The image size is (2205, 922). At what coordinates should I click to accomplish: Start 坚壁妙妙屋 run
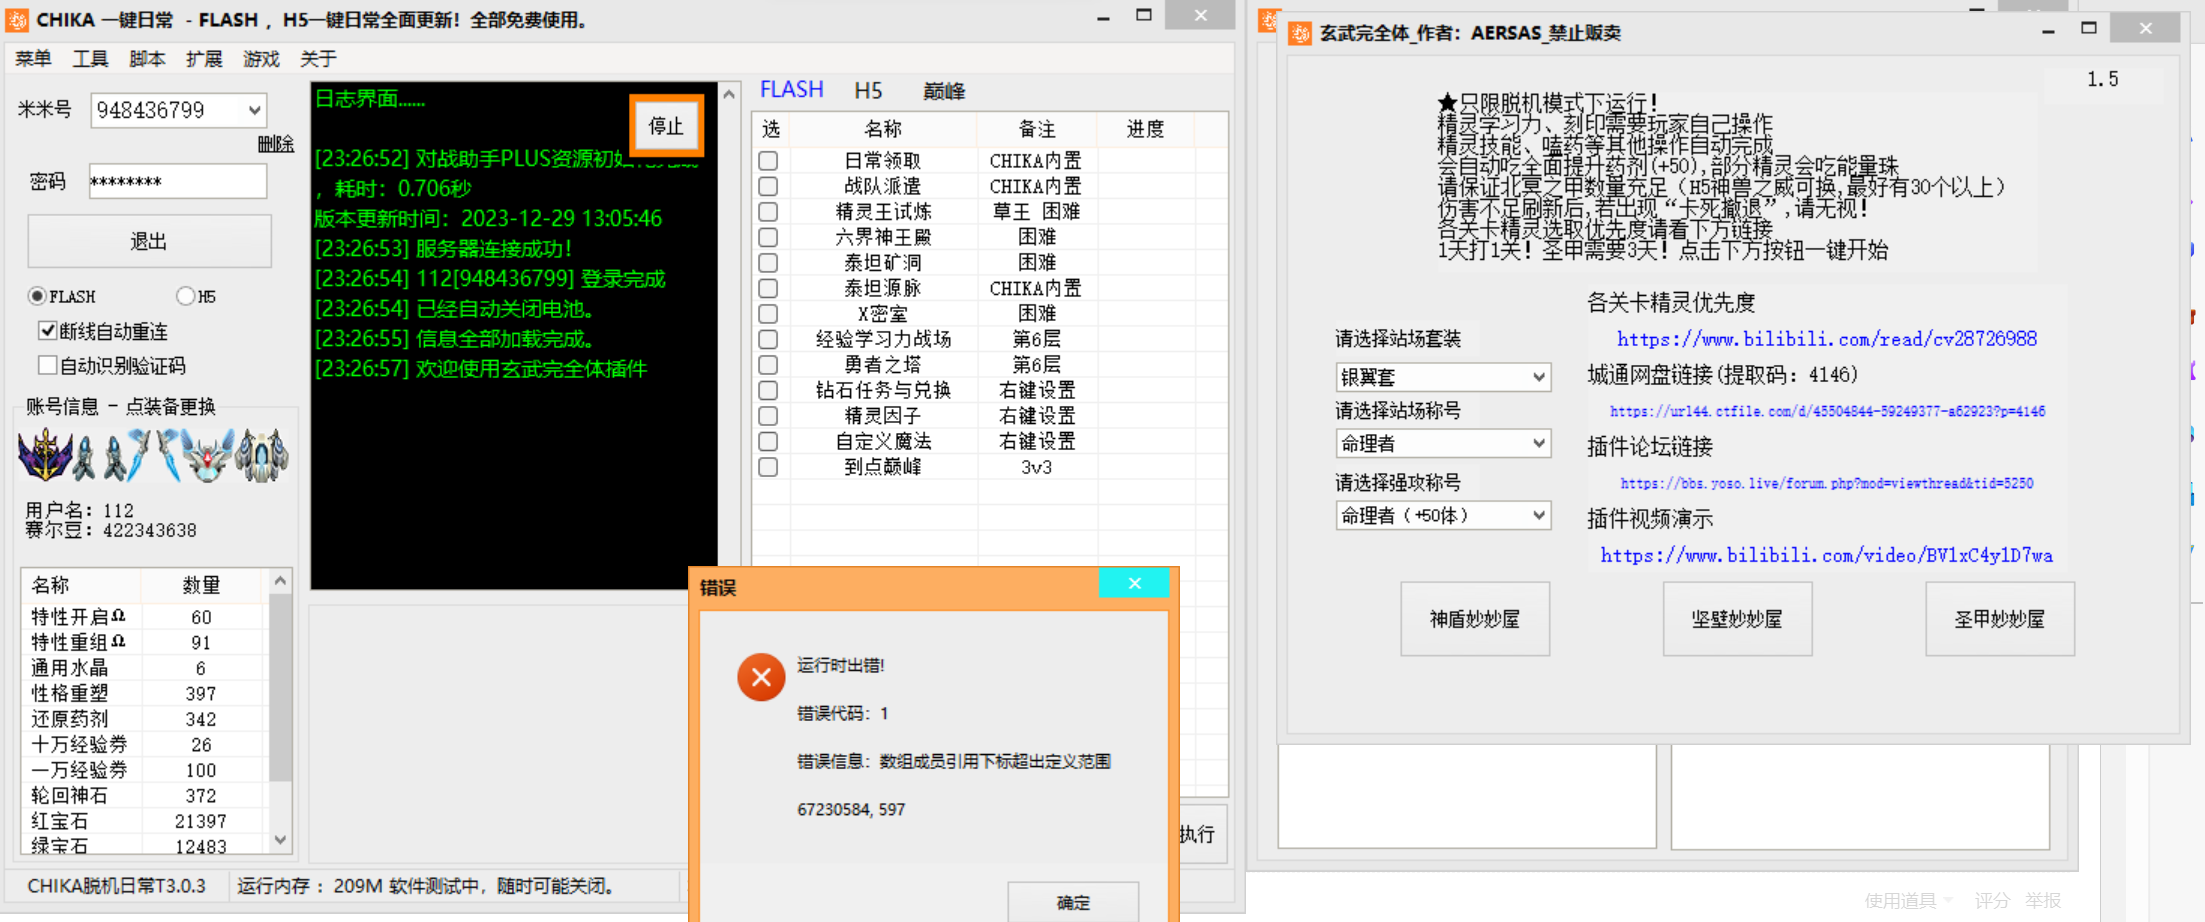tap(1737, 619)
